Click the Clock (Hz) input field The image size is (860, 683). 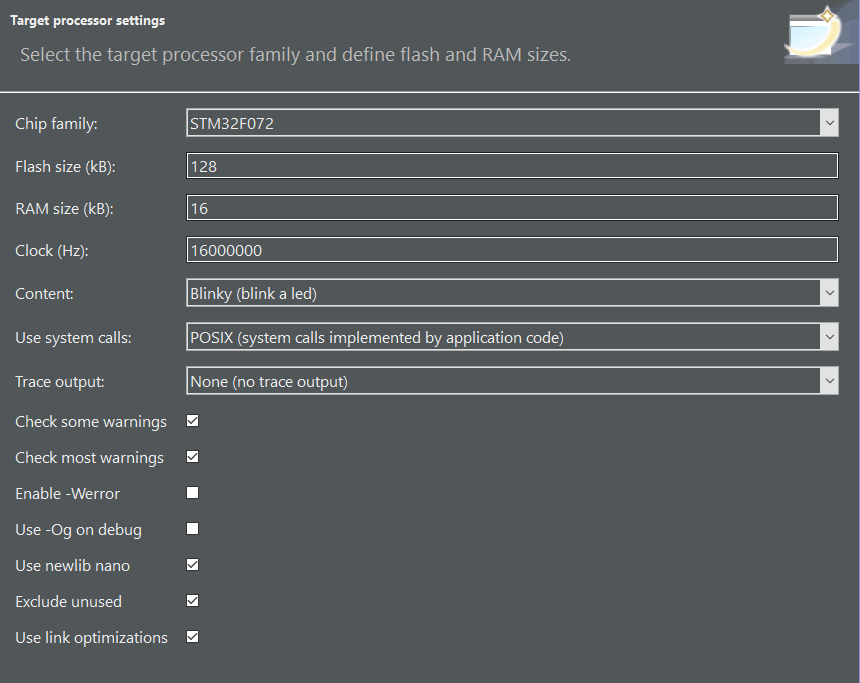(x=512, y=250)
